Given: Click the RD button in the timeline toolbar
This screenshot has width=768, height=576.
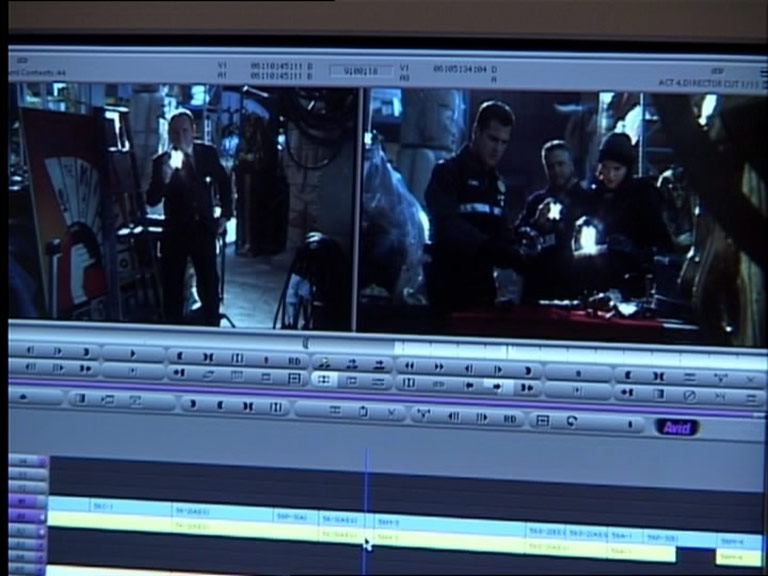Looking at the screenshot, I should coord(510,419).
